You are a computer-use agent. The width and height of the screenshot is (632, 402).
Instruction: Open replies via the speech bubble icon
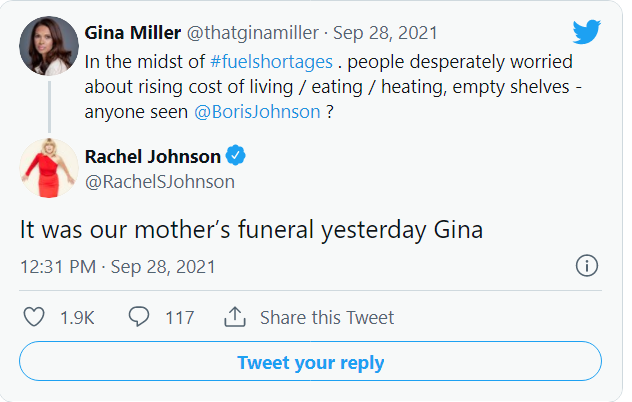click(x=139, y=318)
